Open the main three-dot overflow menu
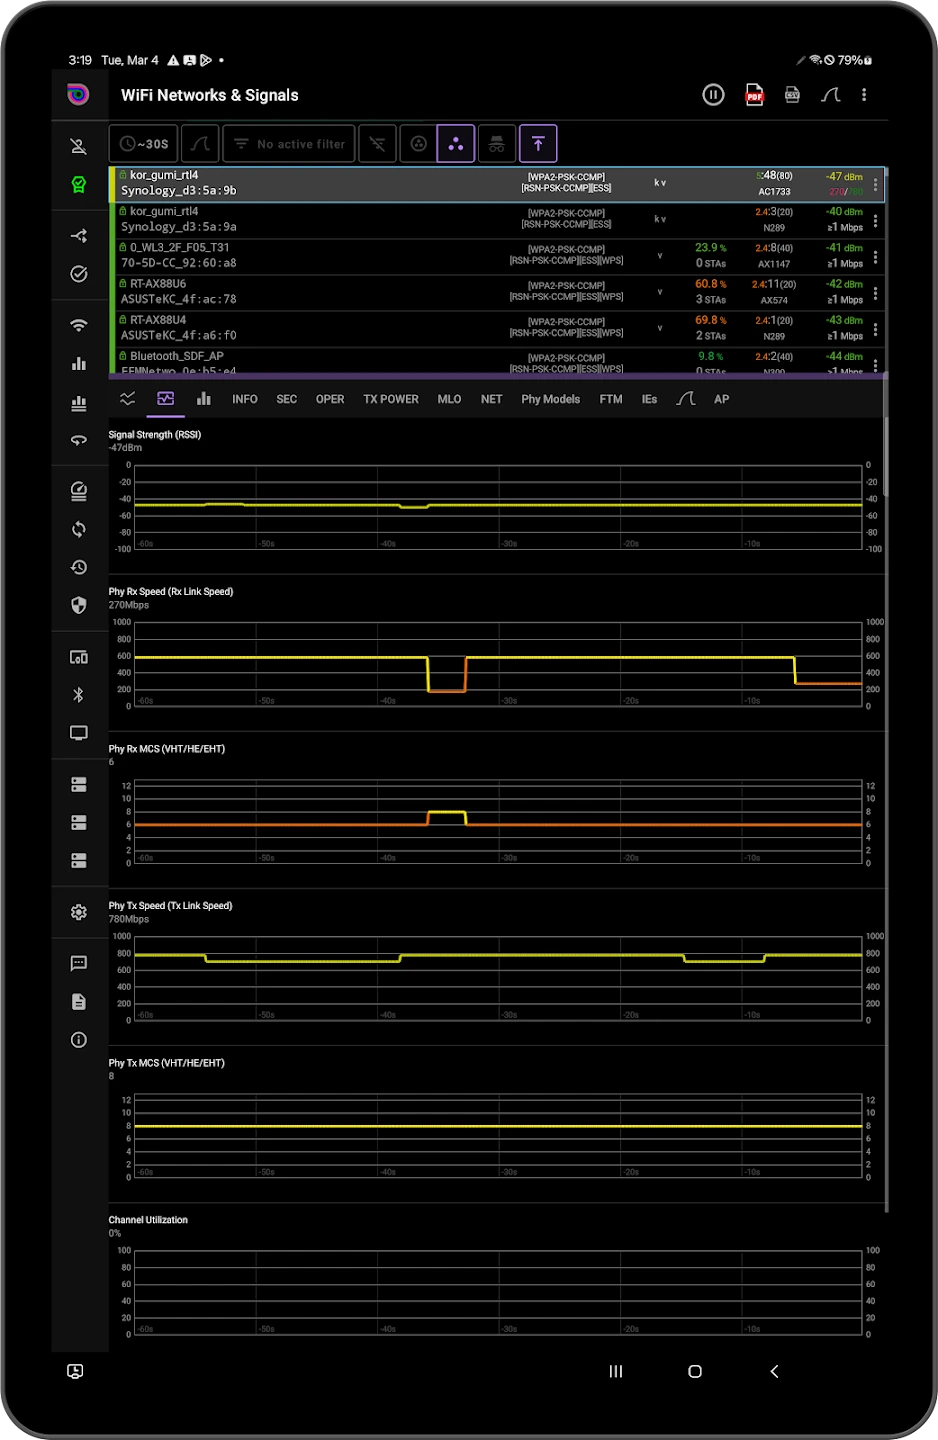This screenshot has width=938, height=1440. pos(864,95)
